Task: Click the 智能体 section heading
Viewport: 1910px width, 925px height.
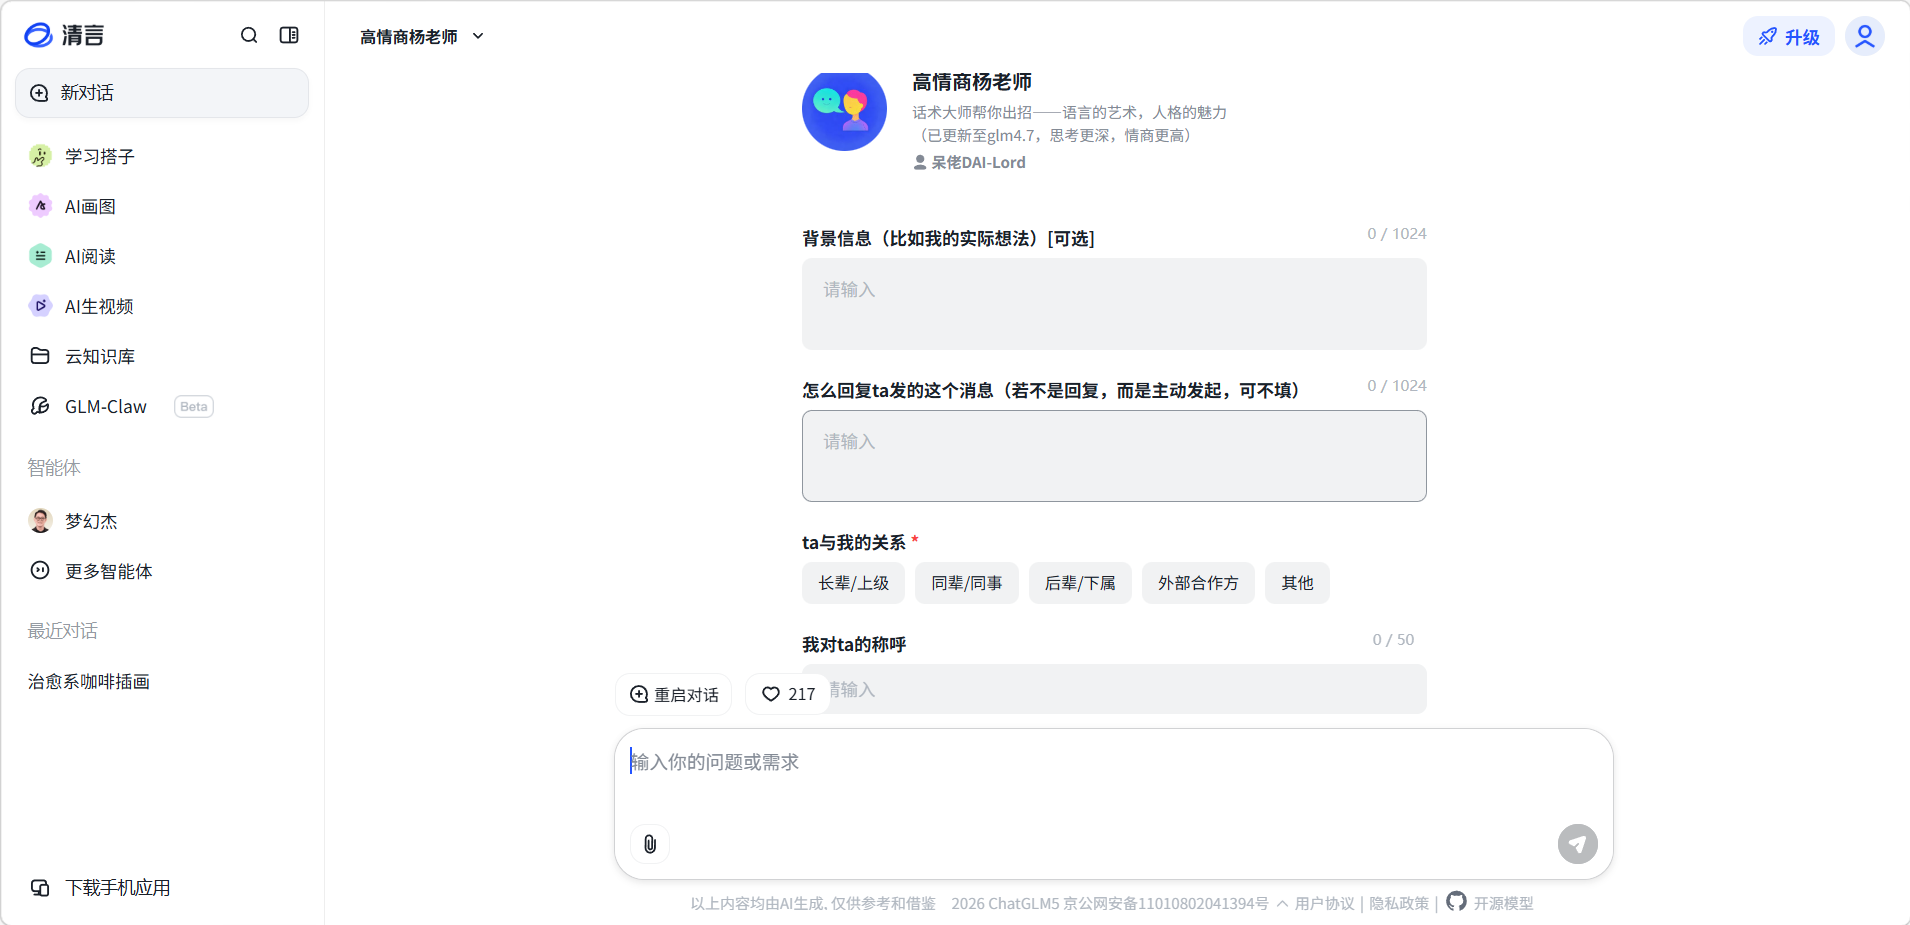Action: point(54,467)
